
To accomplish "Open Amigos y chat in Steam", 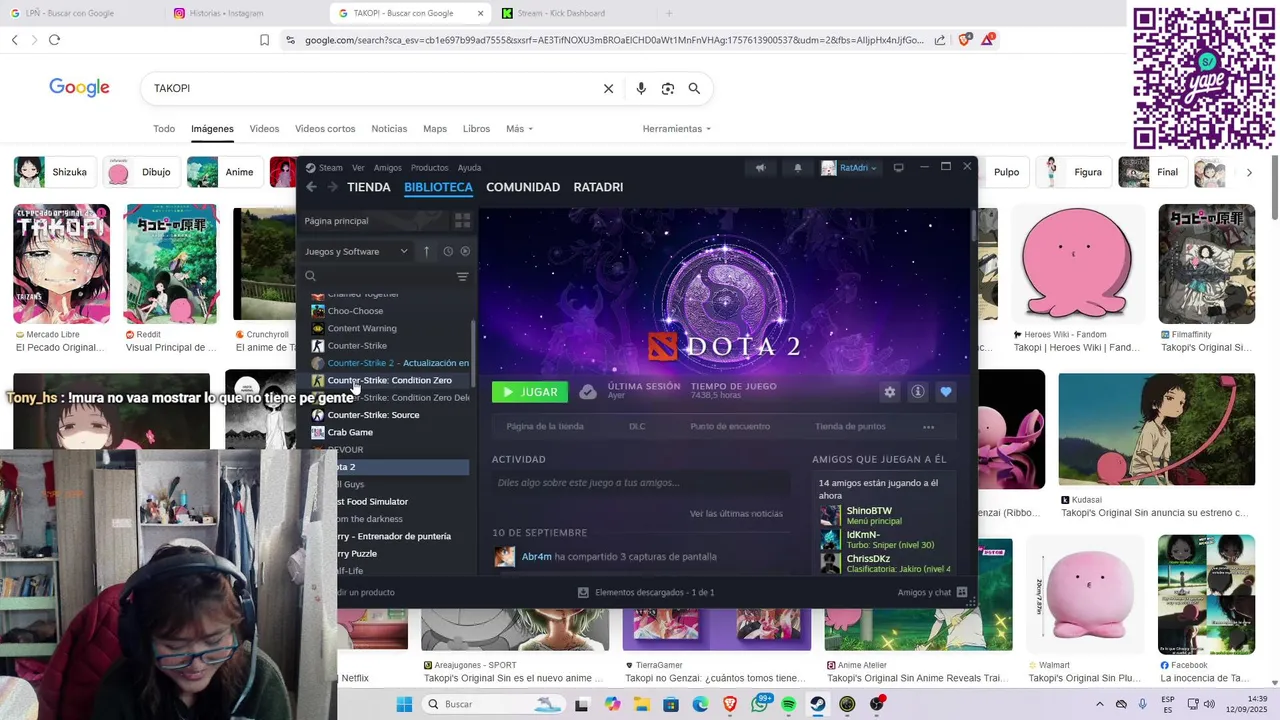I will [933, 592].
